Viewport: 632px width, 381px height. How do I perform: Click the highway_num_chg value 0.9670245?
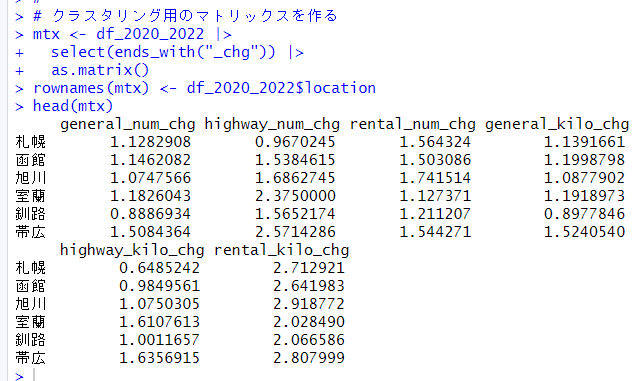tap(295, 142)
